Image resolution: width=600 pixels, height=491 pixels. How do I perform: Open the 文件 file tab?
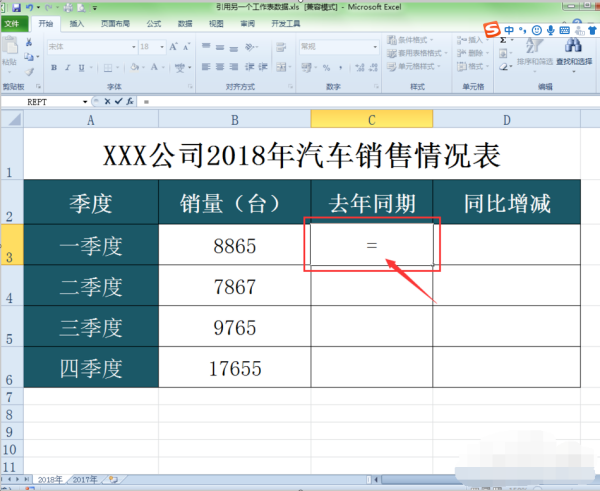14,24
